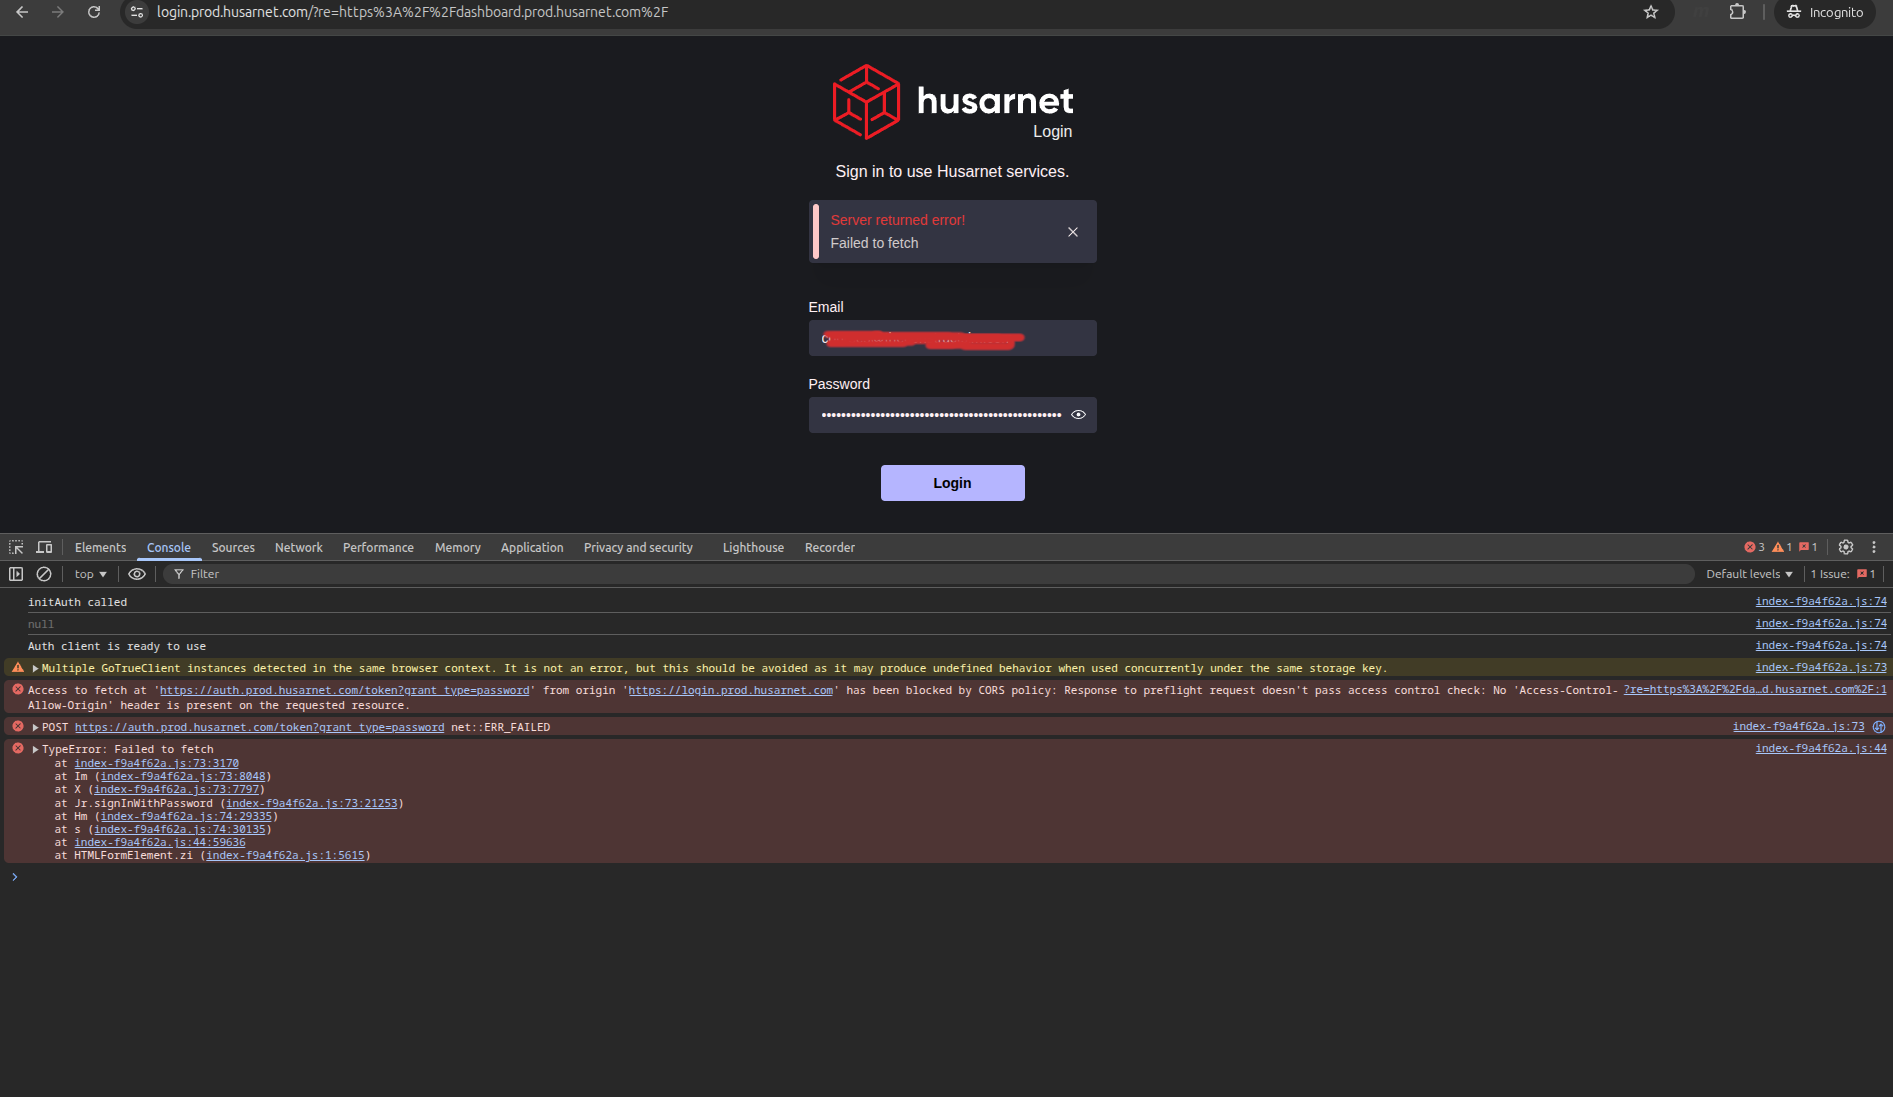1893x1097 pixels.
Task: Dismiss the Server returned error alert
Action: [x=1073, y=232]
